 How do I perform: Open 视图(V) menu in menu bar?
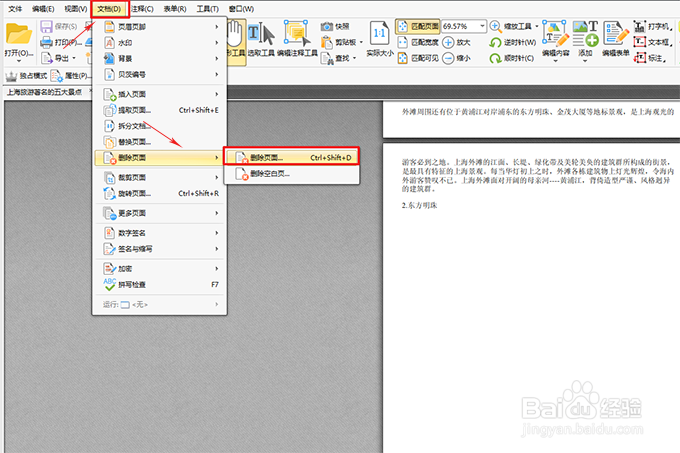click(75, 9)
